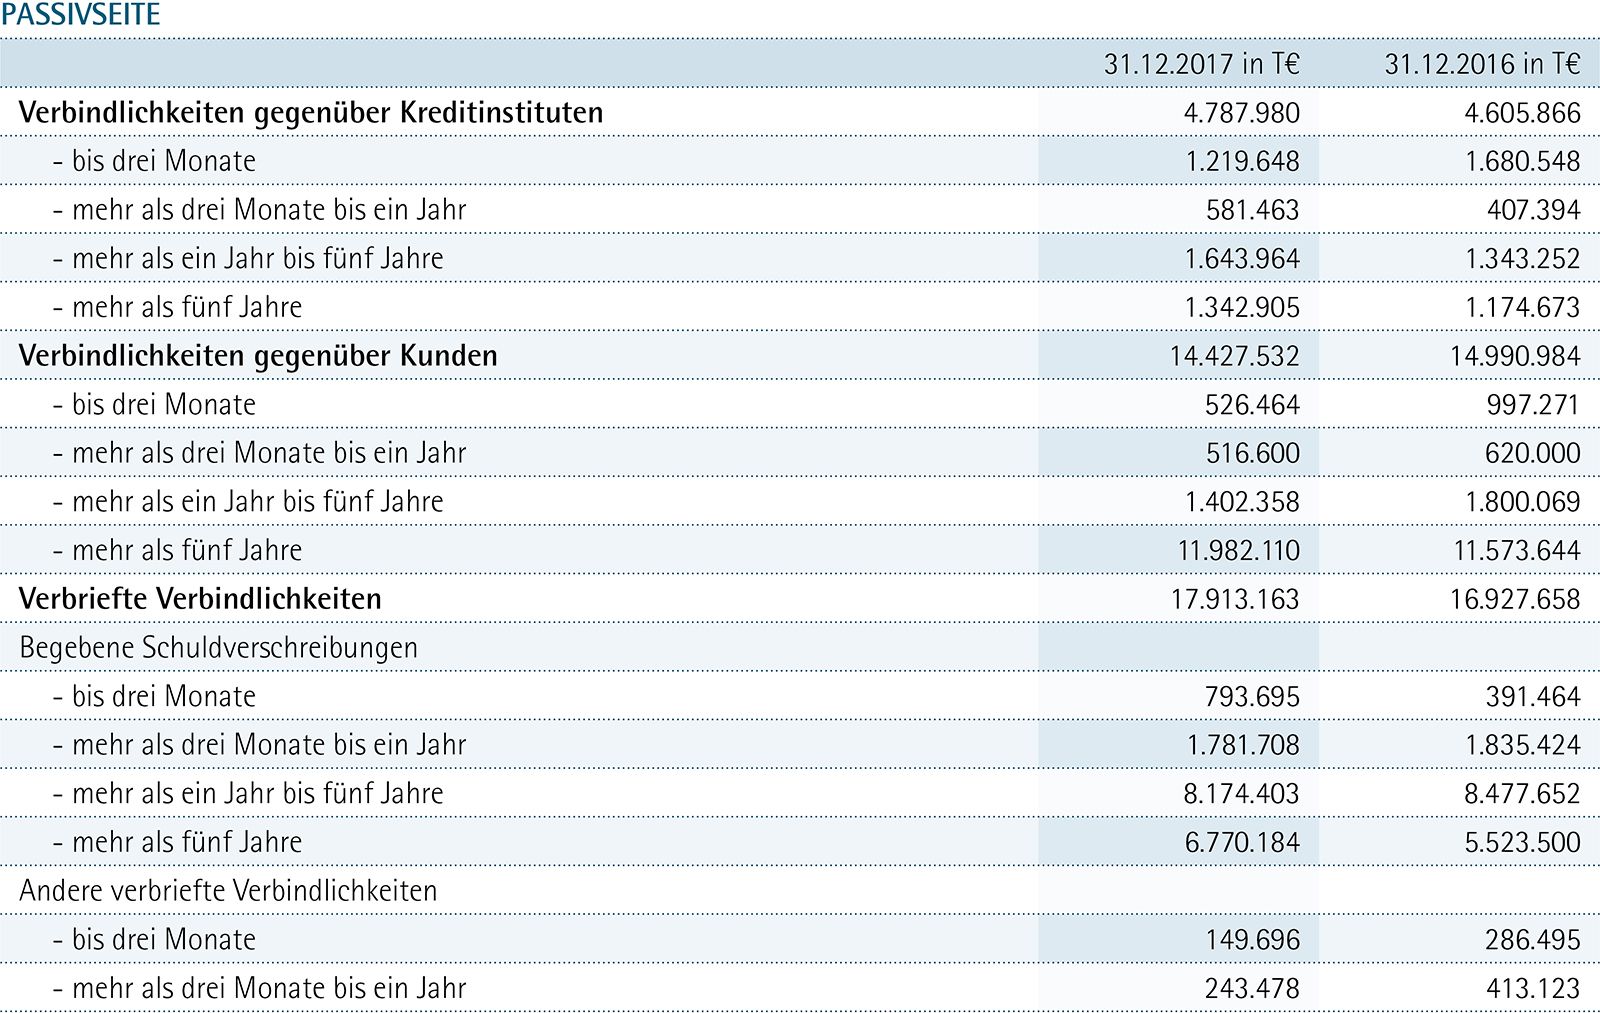Click the Verbindlichkeiten gegenüber Kunden row label
This screenshot has width=1600, height=1013.
point(258,356)
